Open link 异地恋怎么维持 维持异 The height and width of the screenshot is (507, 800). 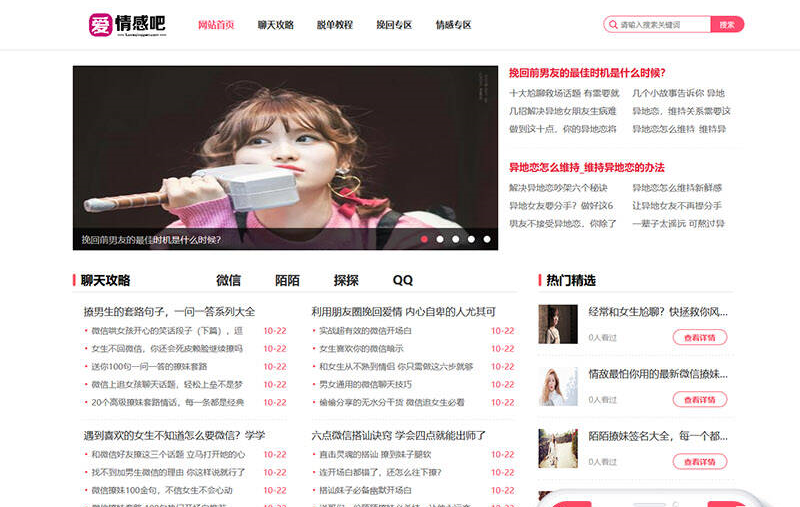tap(679, 129)
